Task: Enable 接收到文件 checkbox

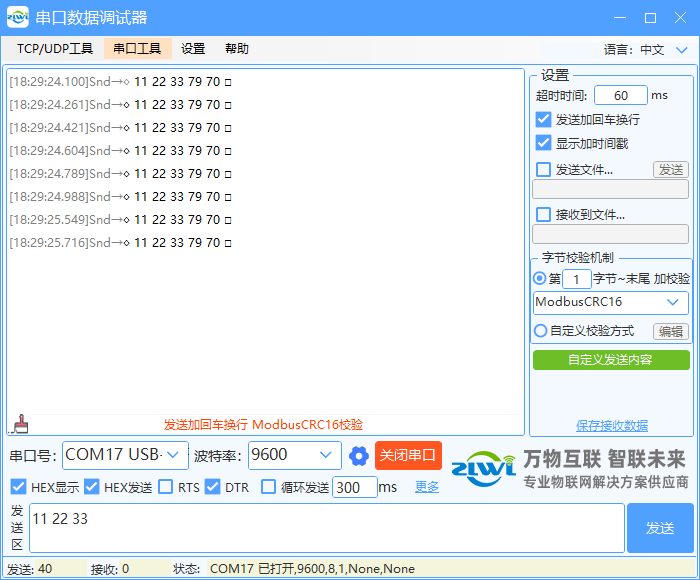Action: pos(543,215)
